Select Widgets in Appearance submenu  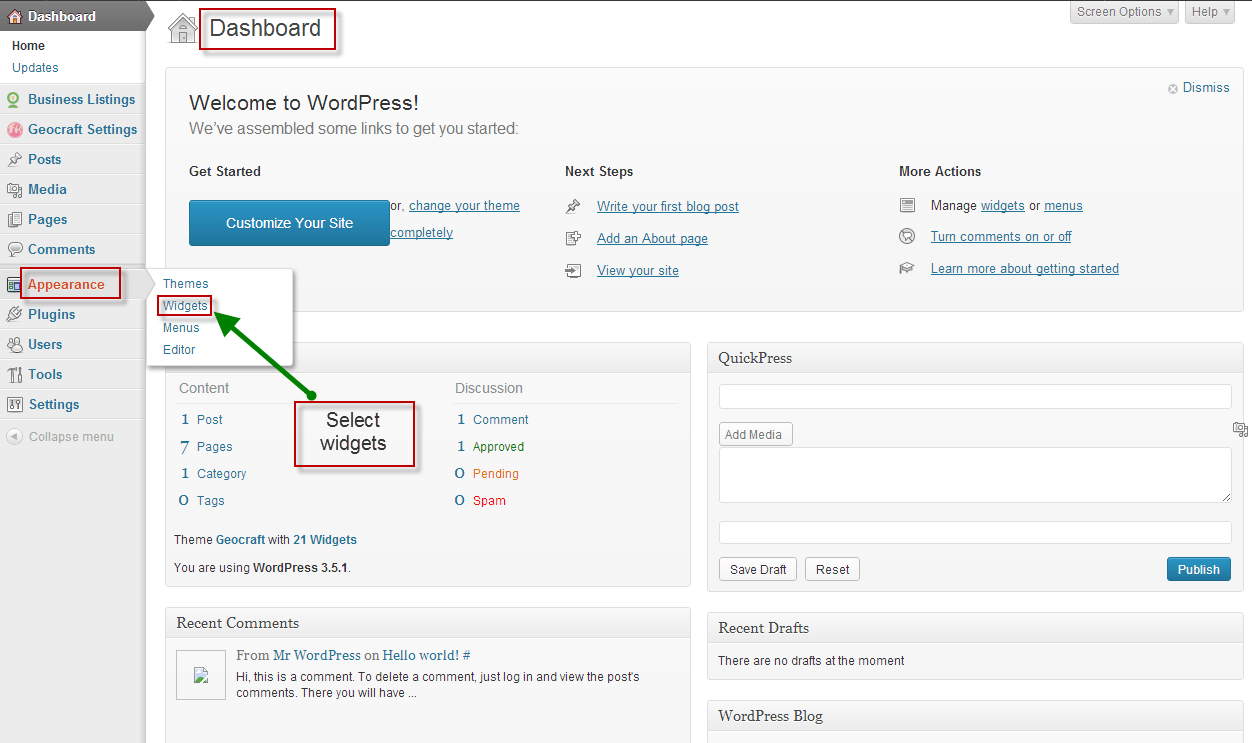tap(185, 305)
